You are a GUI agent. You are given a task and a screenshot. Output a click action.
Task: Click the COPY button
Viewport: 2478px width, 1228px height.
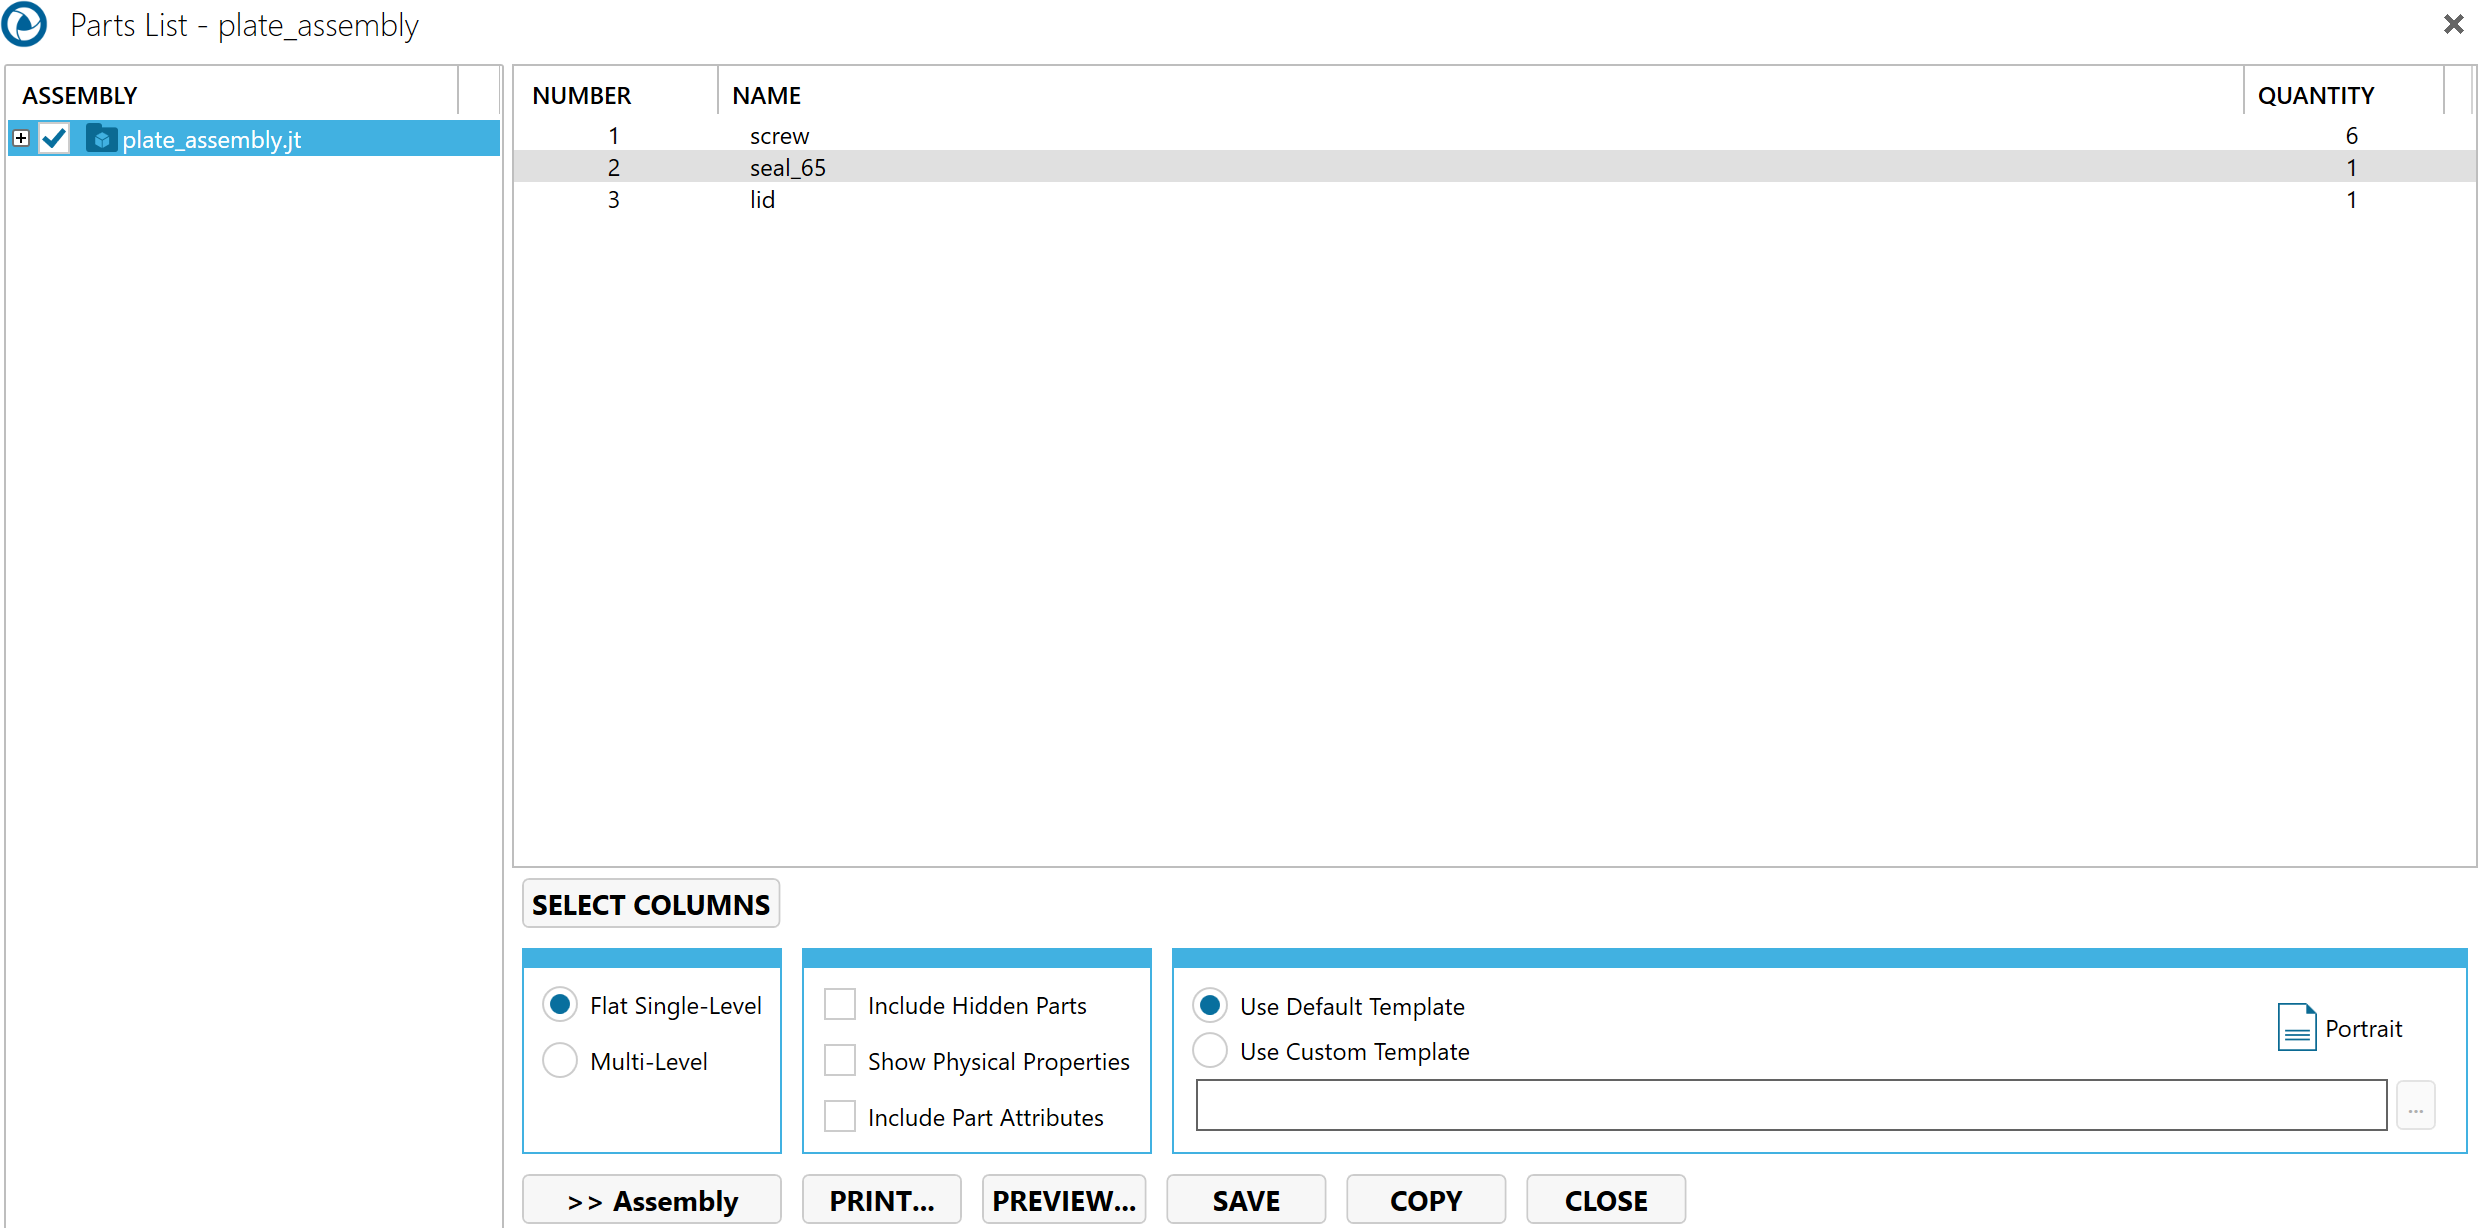click(x=1426, y=1200)
